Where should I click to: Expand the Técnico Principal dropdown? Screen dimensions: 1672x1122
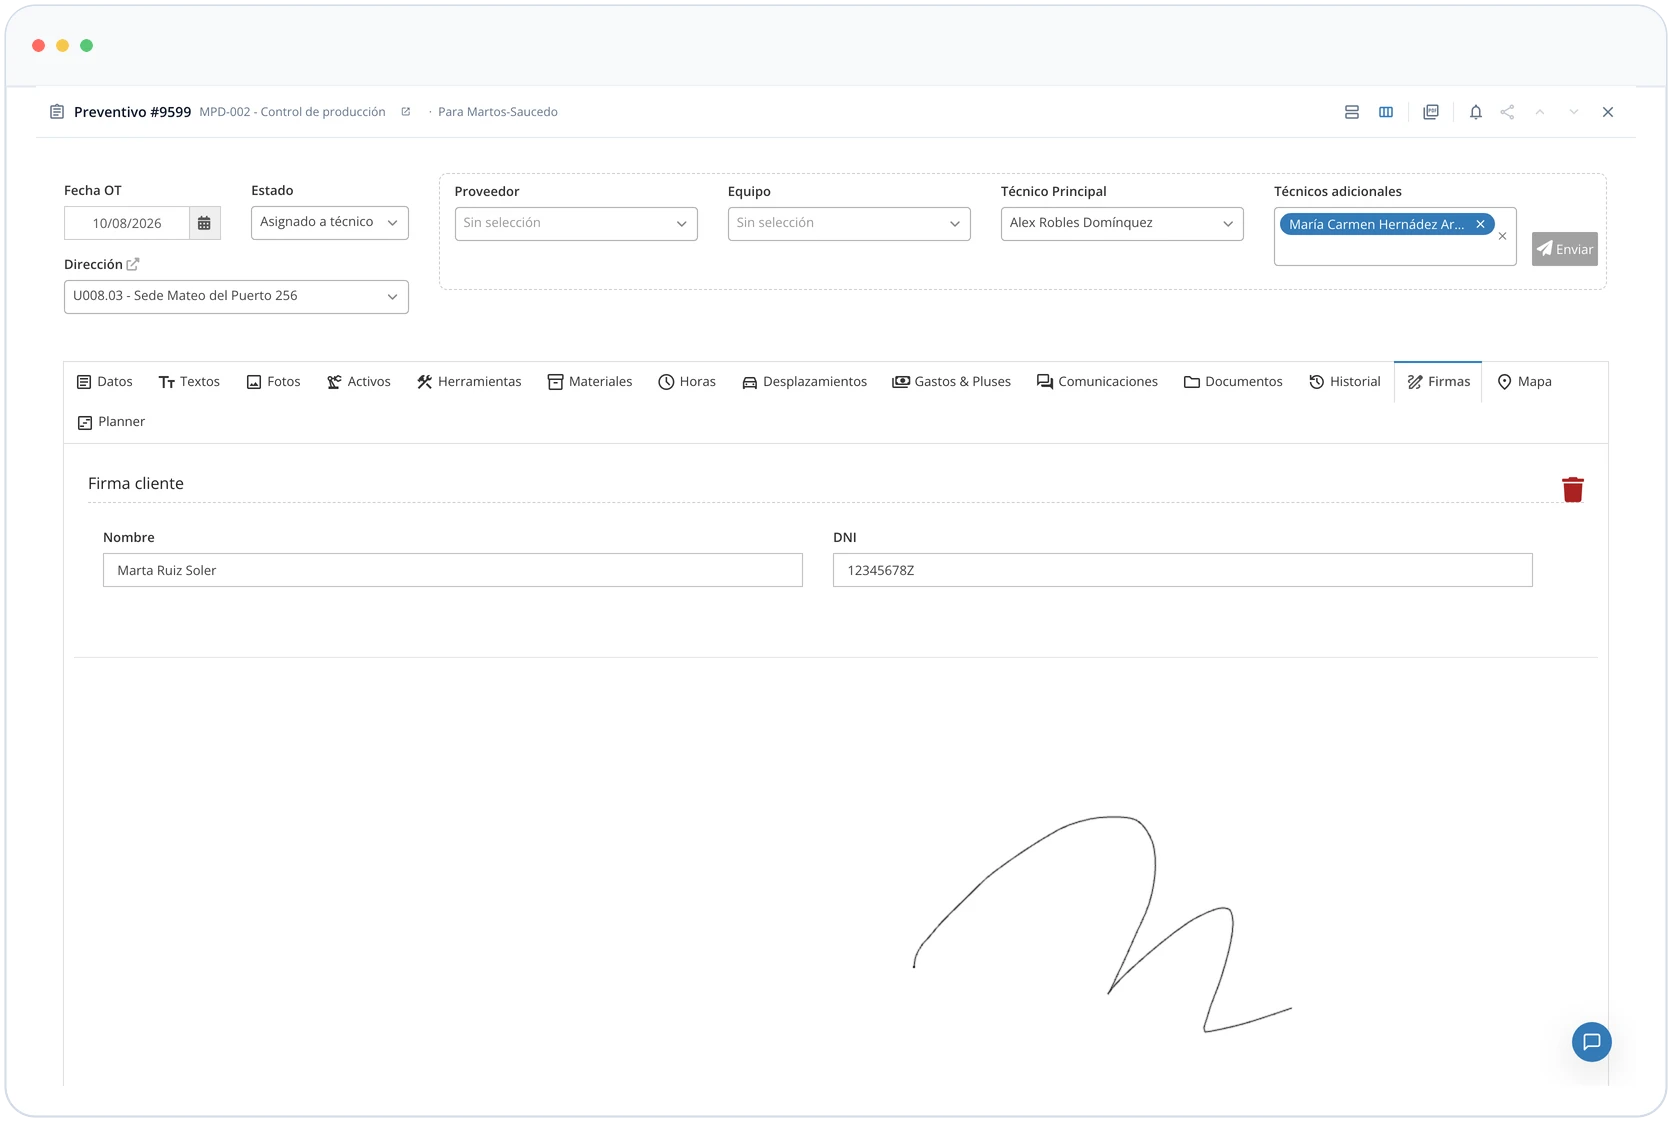(1122, 223)
